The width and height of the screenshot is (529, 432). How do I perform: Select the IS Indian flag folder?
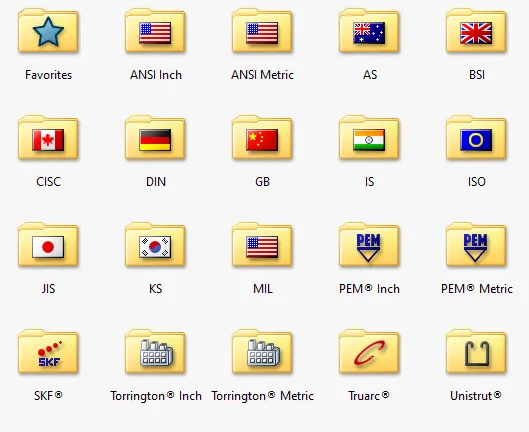(369, 138)
